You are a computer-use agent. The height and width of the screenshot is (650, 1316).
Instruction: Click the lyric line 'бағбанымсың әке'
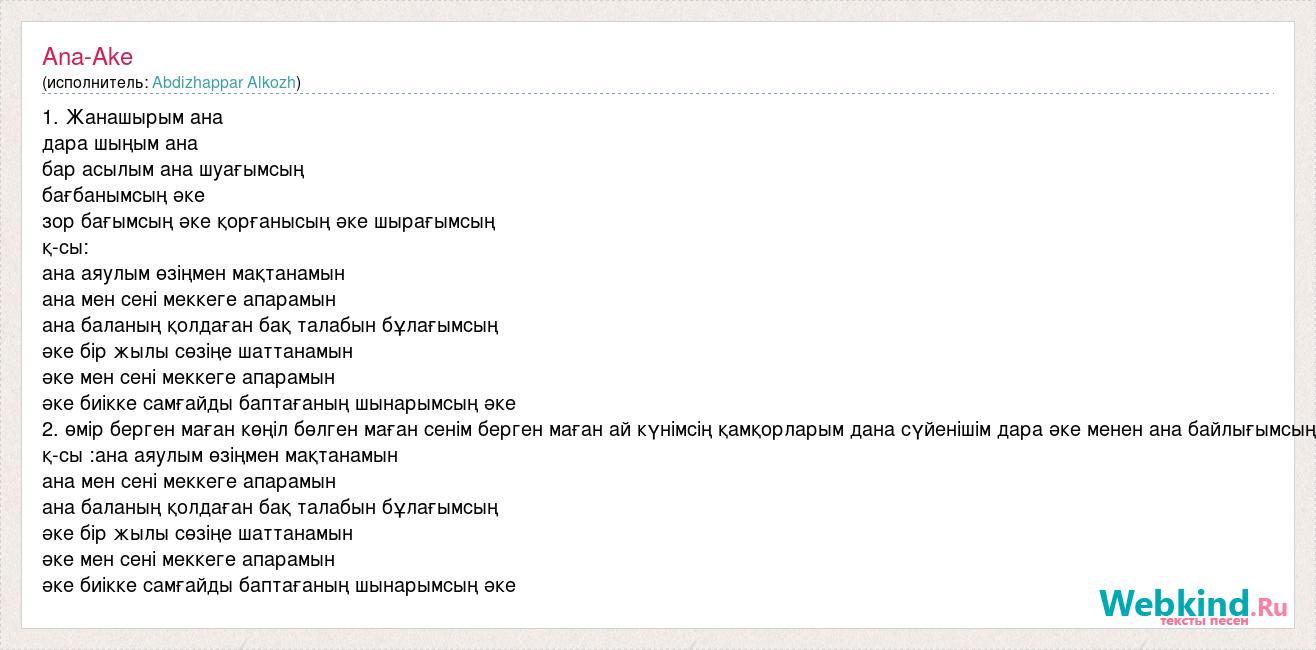pos(123,195)
